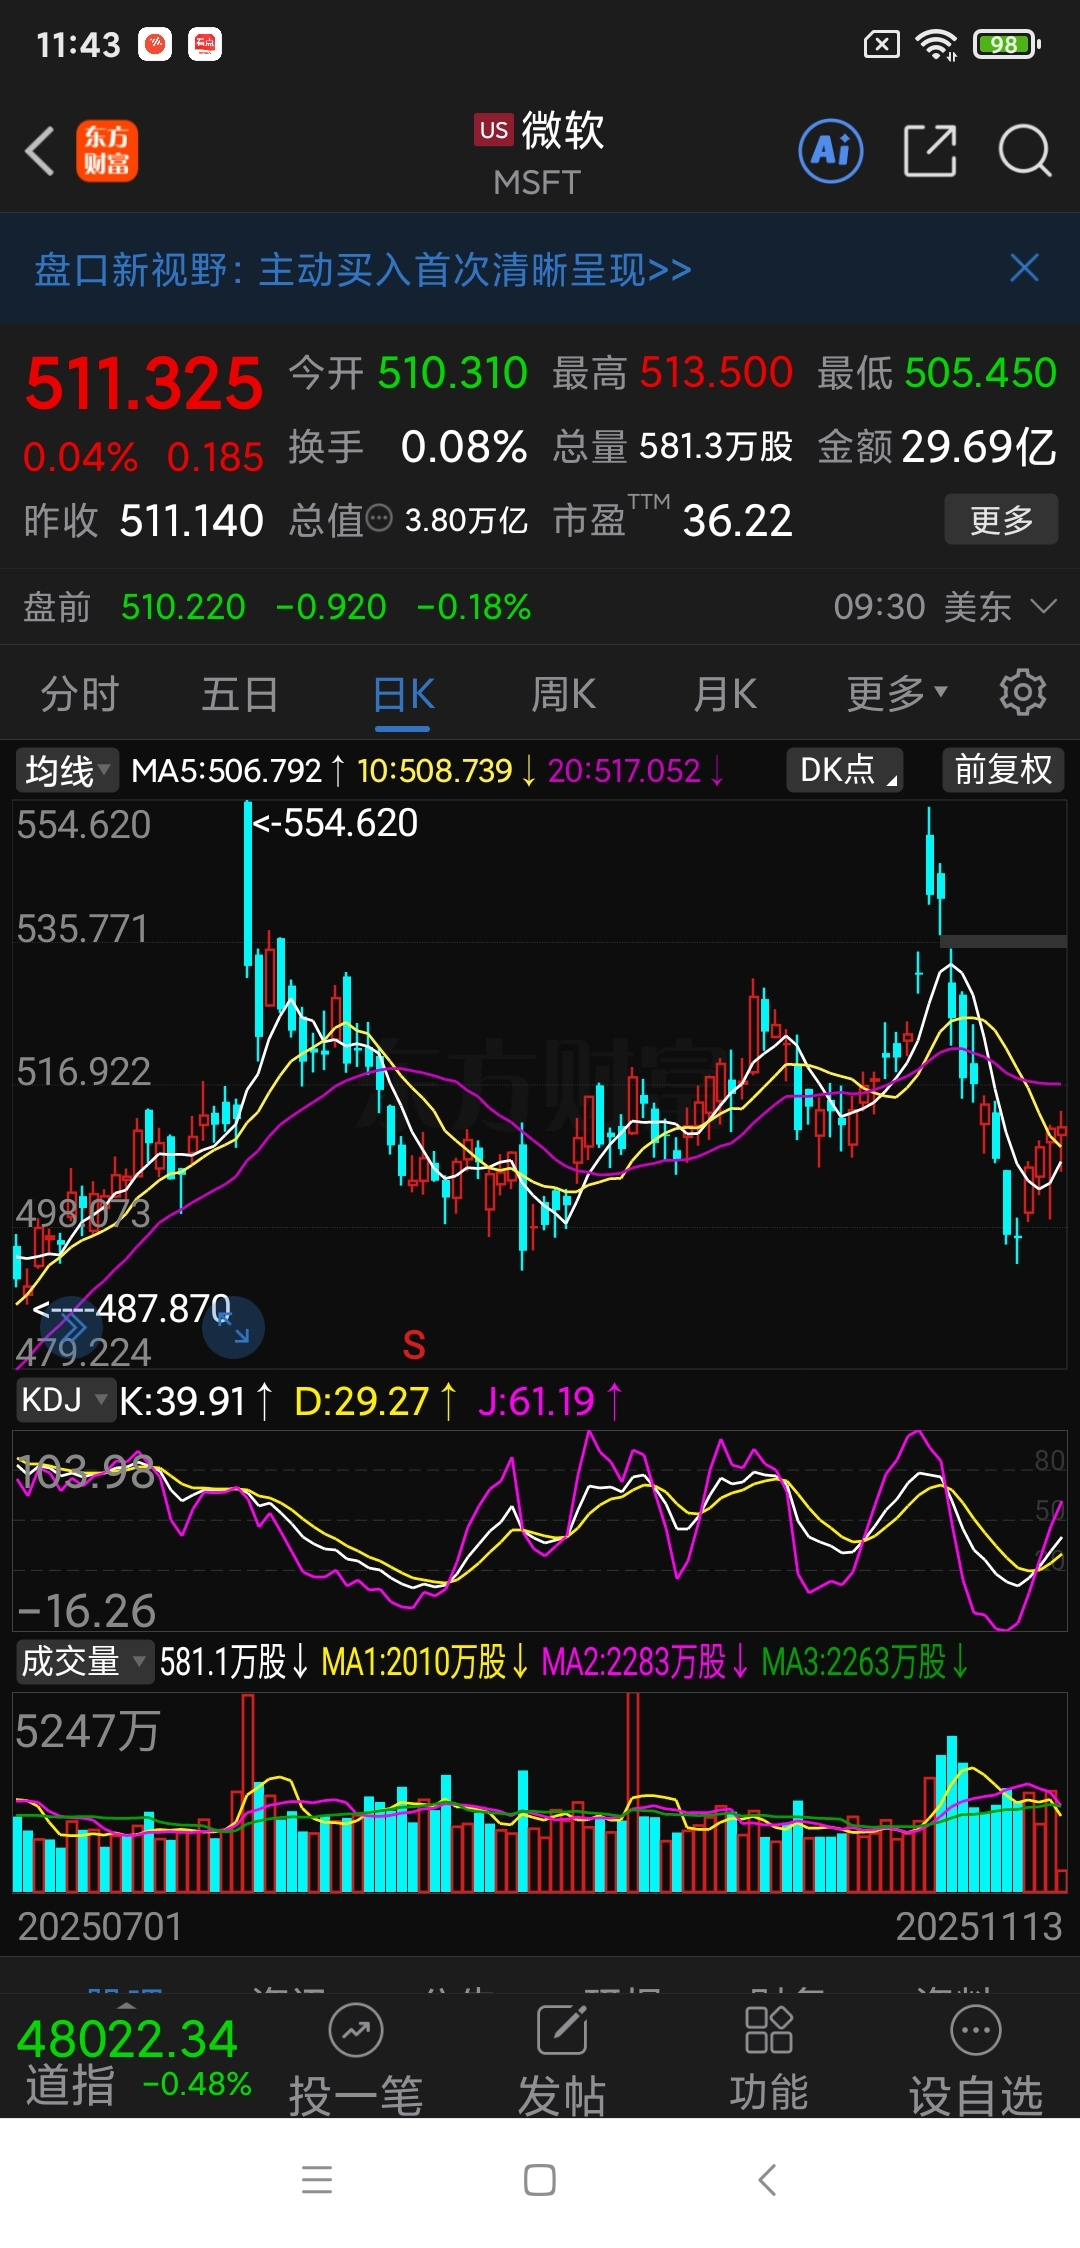Tap the current price 511.325
1080x2248 pixels.
pos(144,384)
